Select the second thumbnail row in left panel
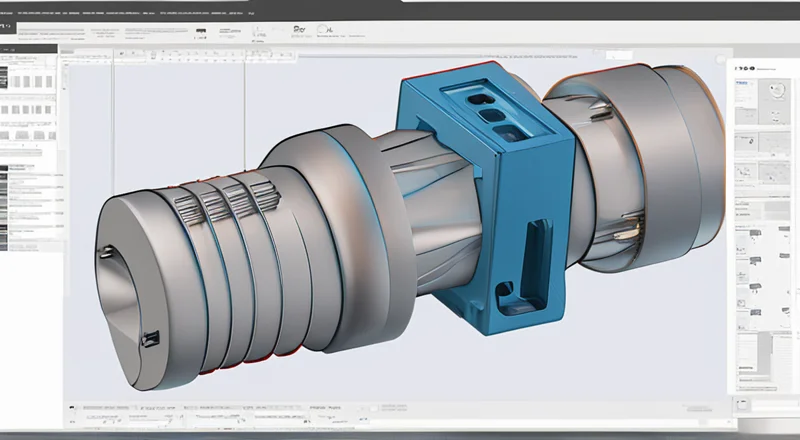This screenshot has width=800, height=440. point(28,108)
